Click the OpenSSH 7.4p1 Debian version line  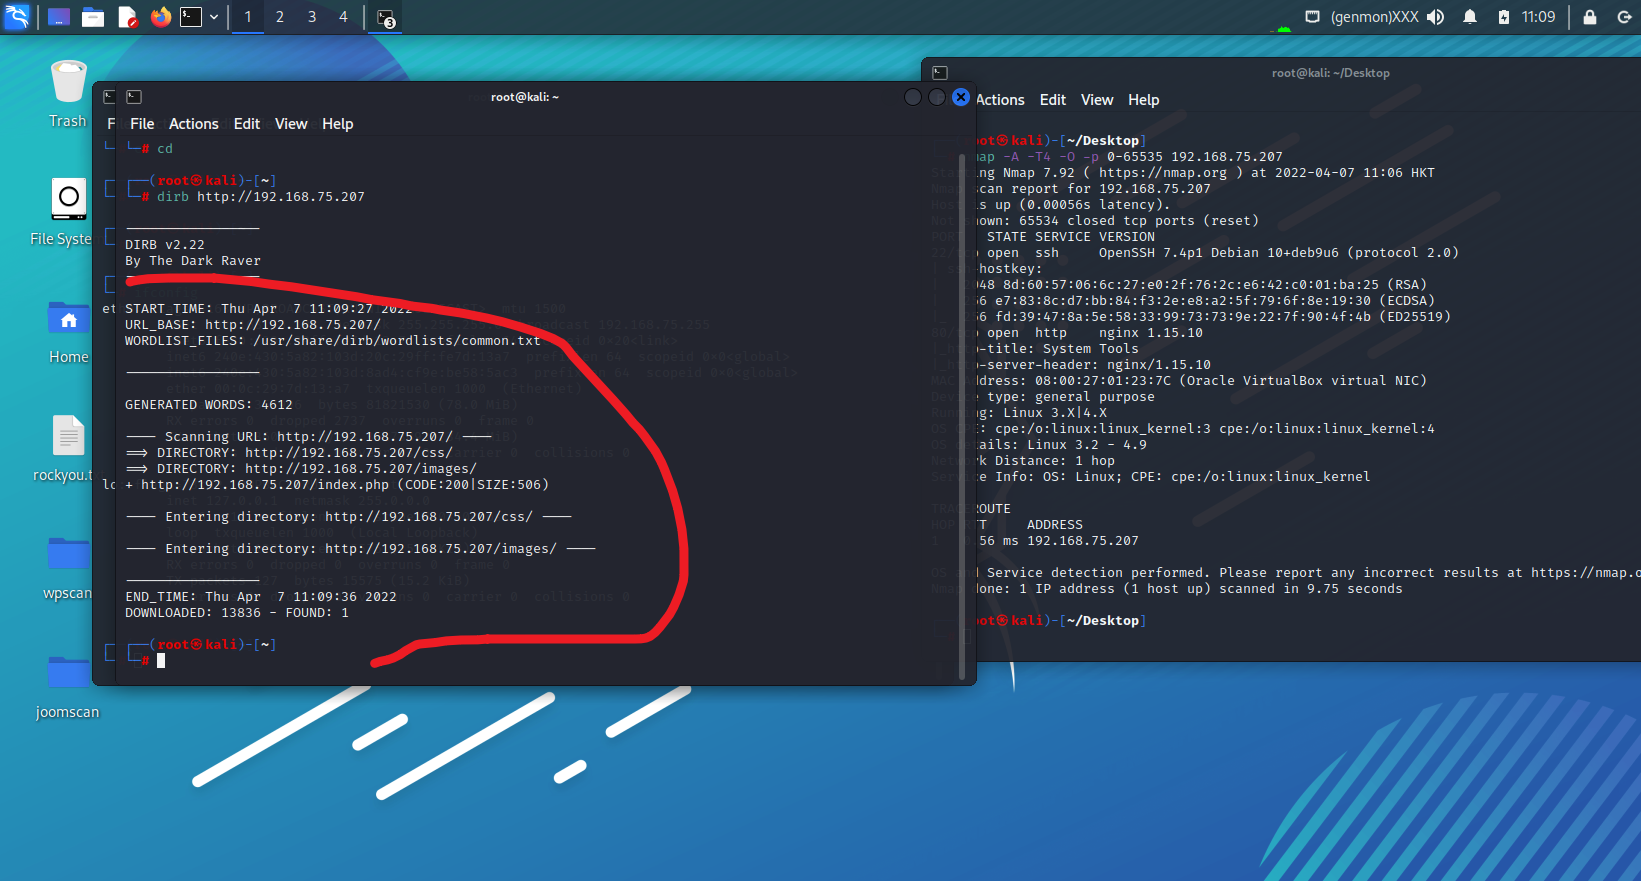pyautogui.click(x=1279, y=253)
